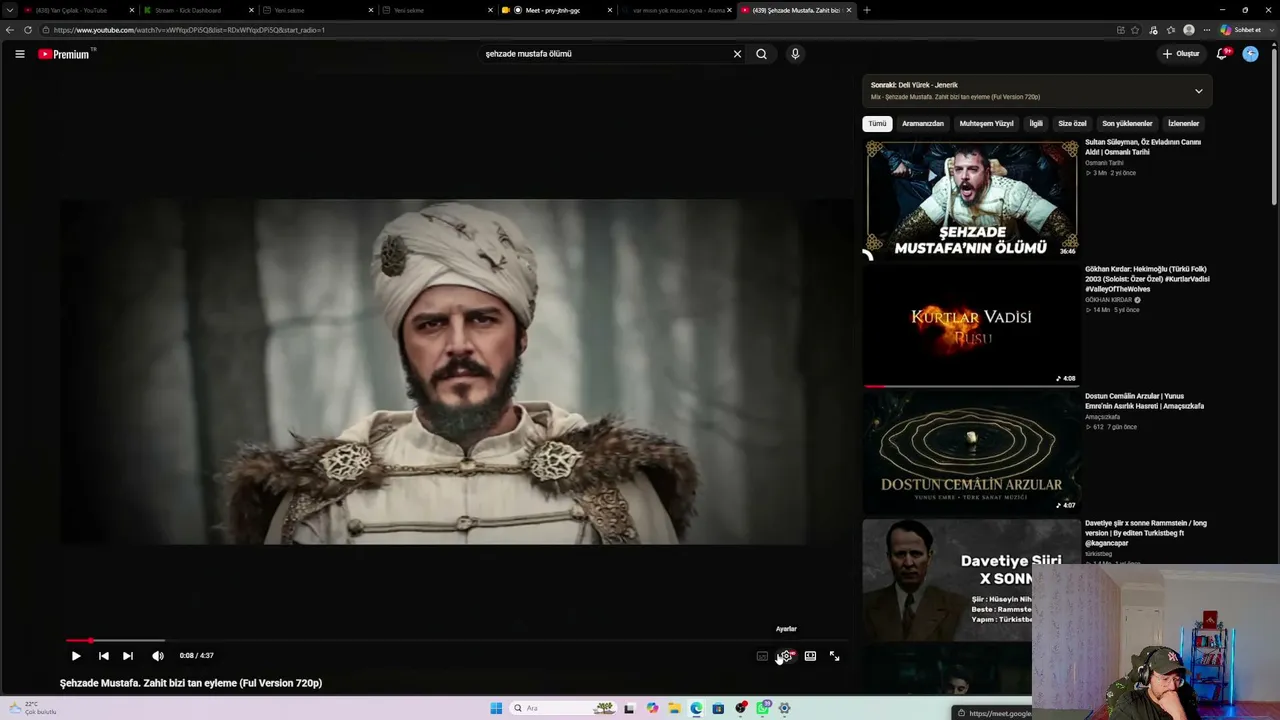
Task: Open 'Dostun Cemalin Arzular' thumbnail
Action: tap(971, 451)
